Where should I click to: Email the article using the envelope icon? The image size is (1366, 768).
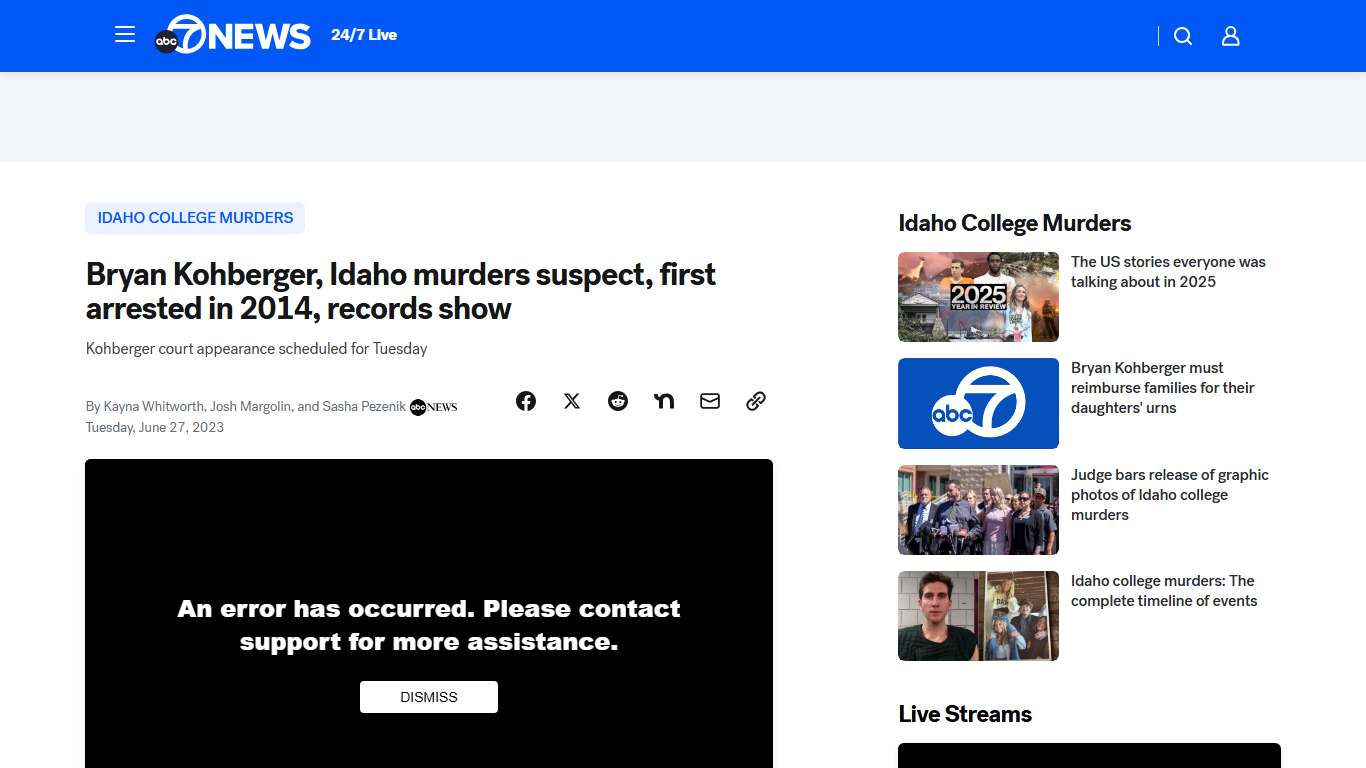(x=710, y=401)
